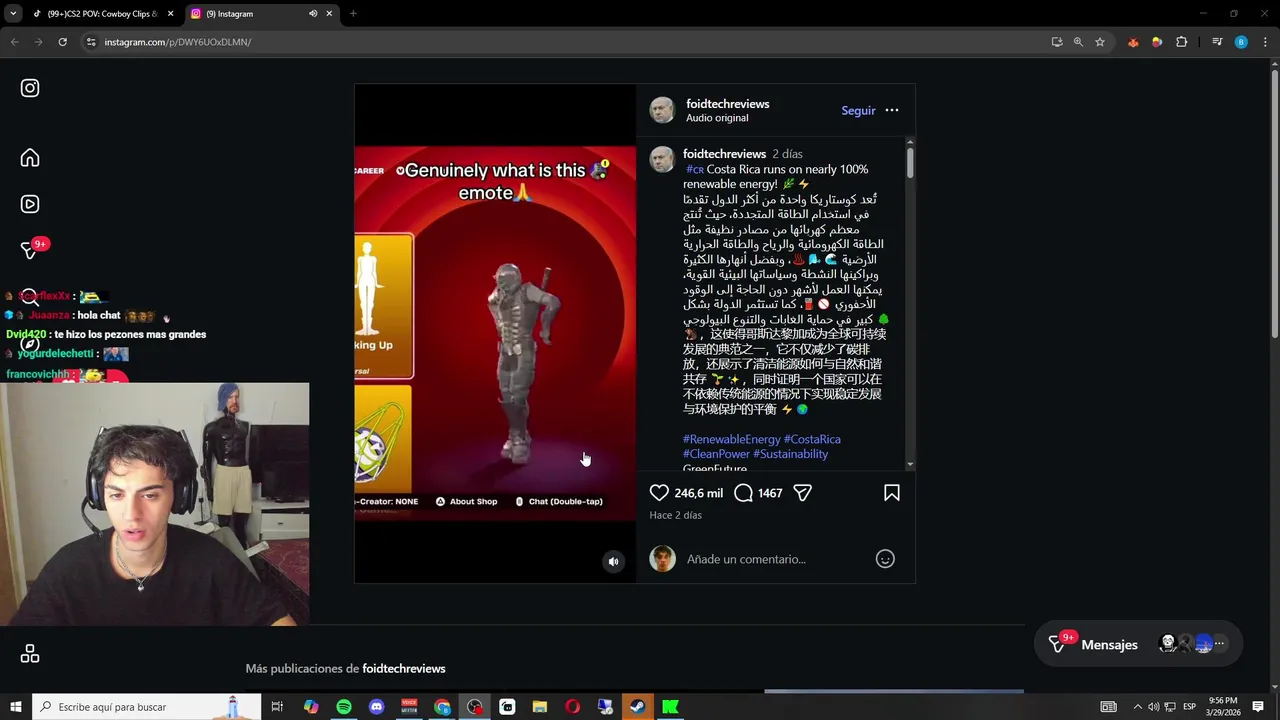Open the Windows Start menu
Image resolution: width=1280 pixels, height=720 pixels.
pos(16,707)
